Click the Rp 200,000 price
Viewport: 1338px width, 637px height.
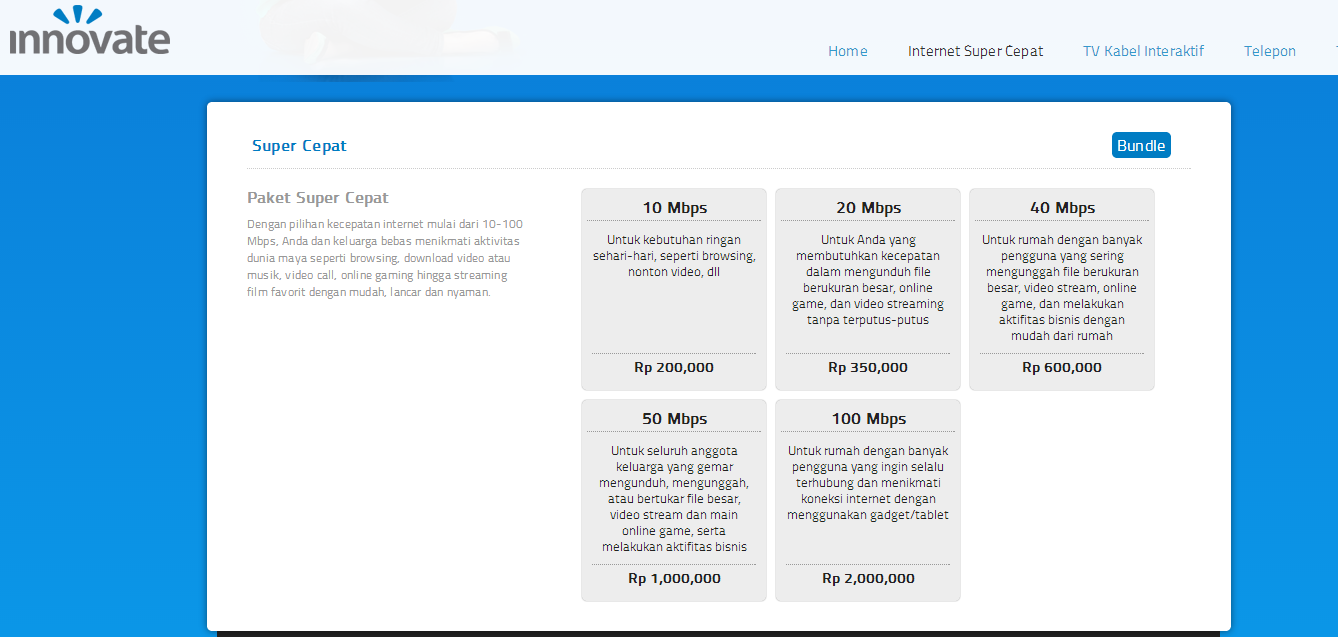(674, 367)
